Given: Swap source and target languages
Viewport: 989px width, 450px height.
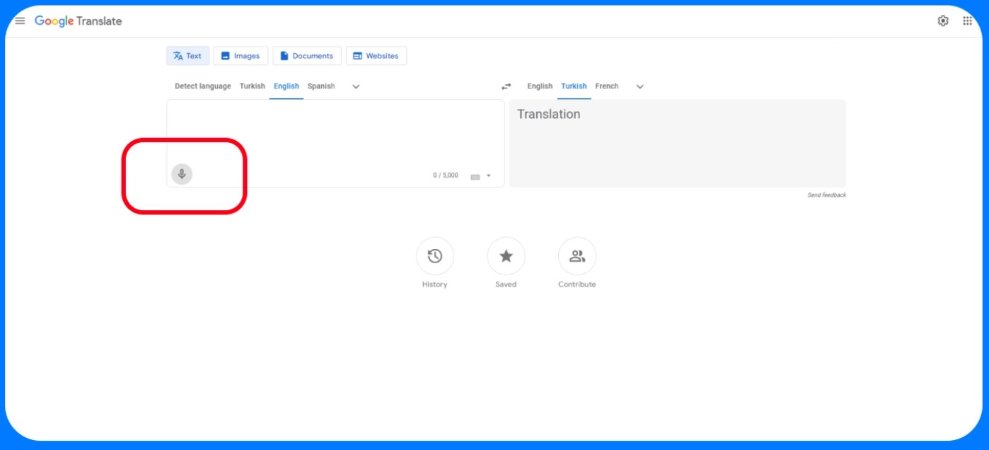Looking at the screenshot, I should 506,86.
